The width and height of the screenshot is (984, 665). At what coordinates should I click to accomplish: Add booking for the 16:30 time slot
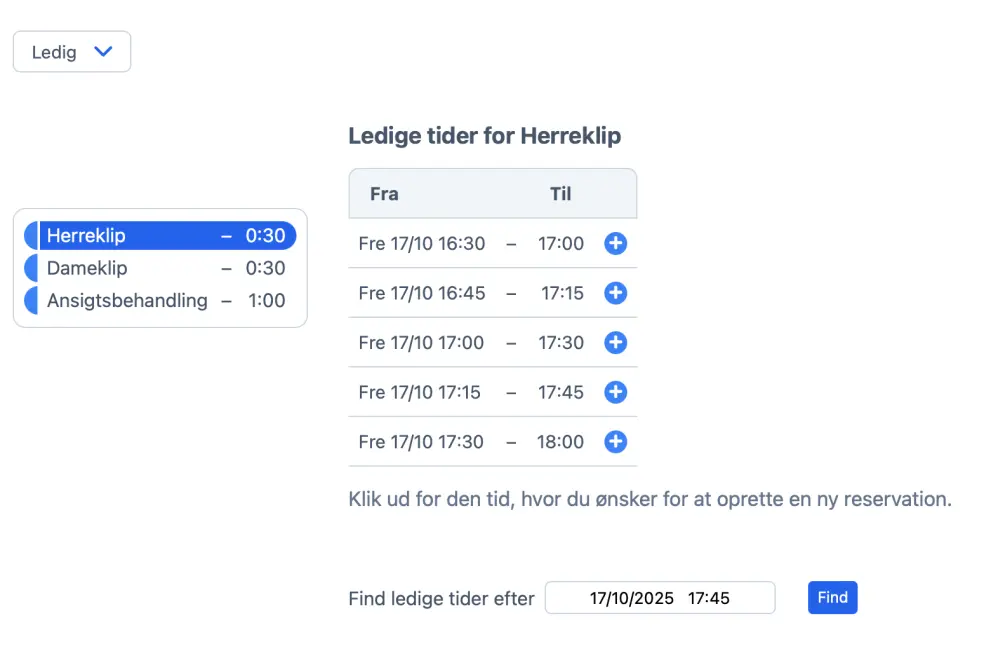[x=615, y=243]
